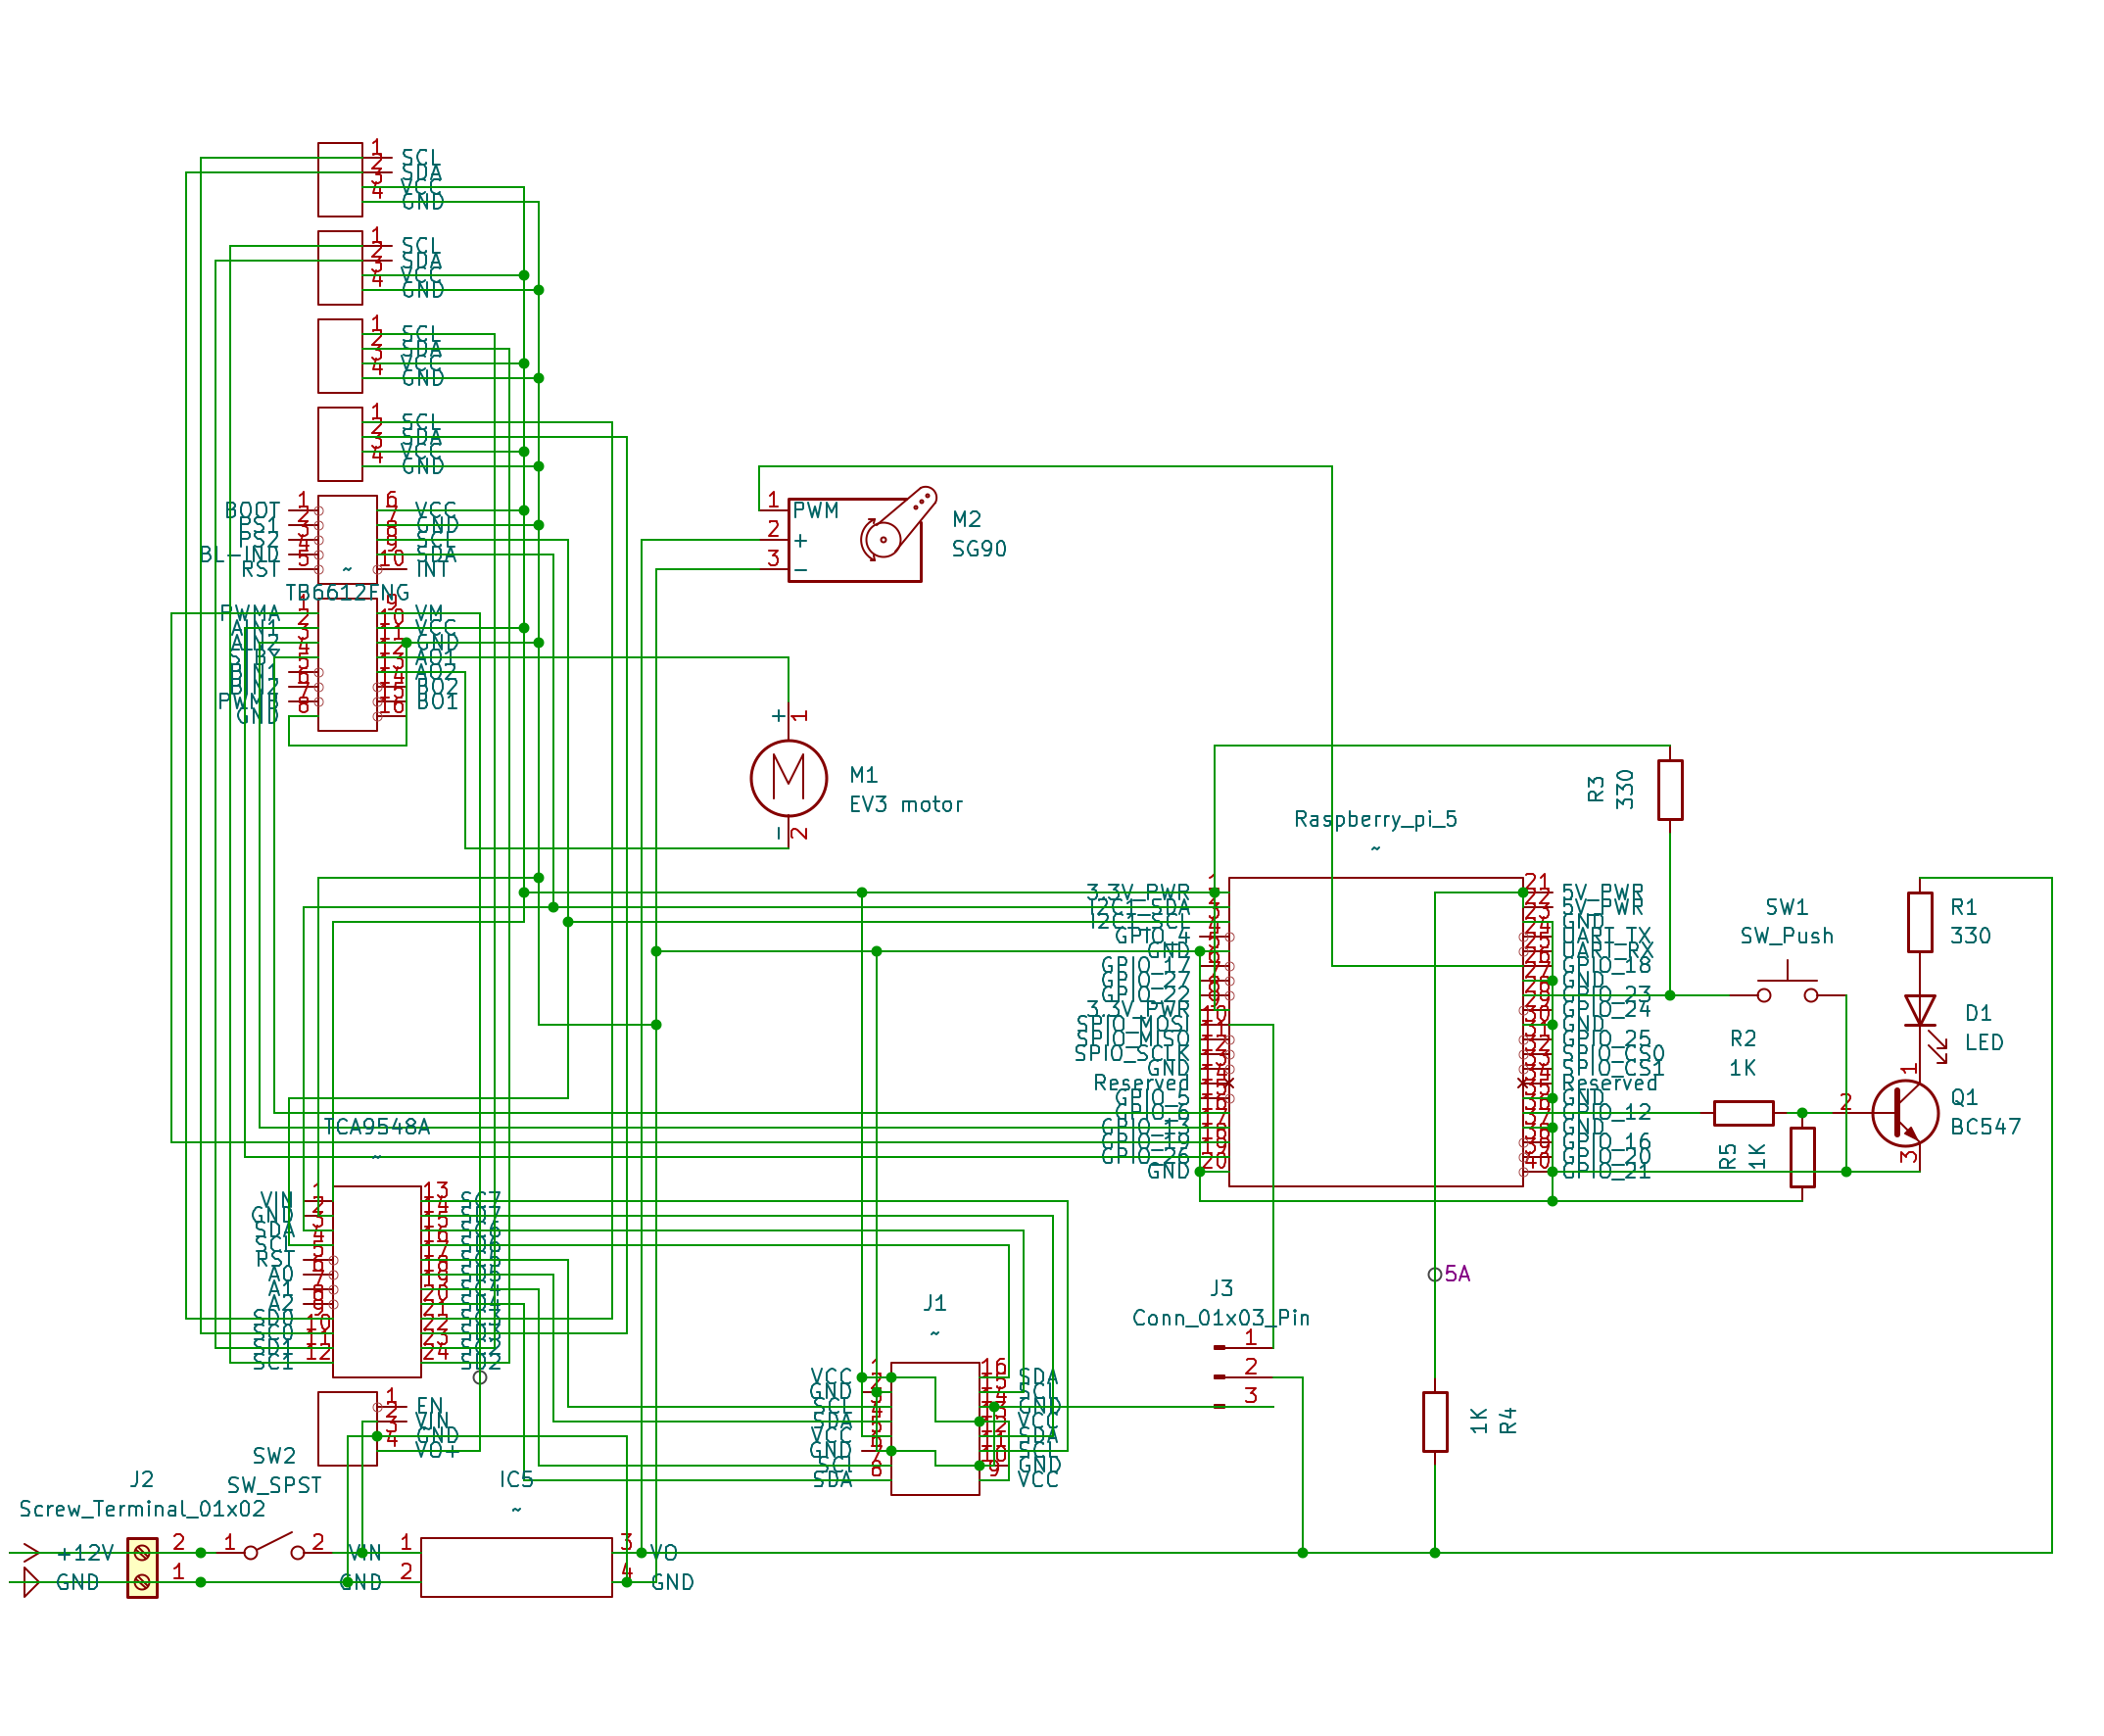Select the IC5 regulator component body
This screenshot has height=1736, width=2104.
pos(516,1567)
